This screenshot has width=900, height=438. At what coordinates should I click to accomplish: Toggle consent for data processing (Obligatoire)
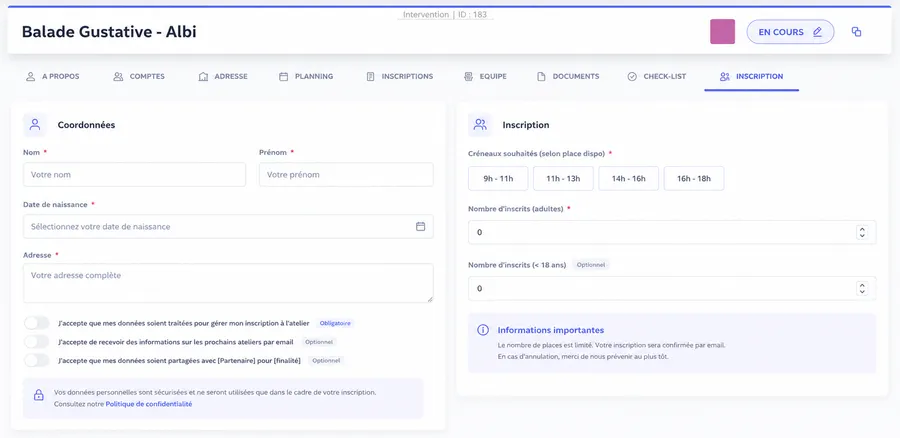coord(37,323)
